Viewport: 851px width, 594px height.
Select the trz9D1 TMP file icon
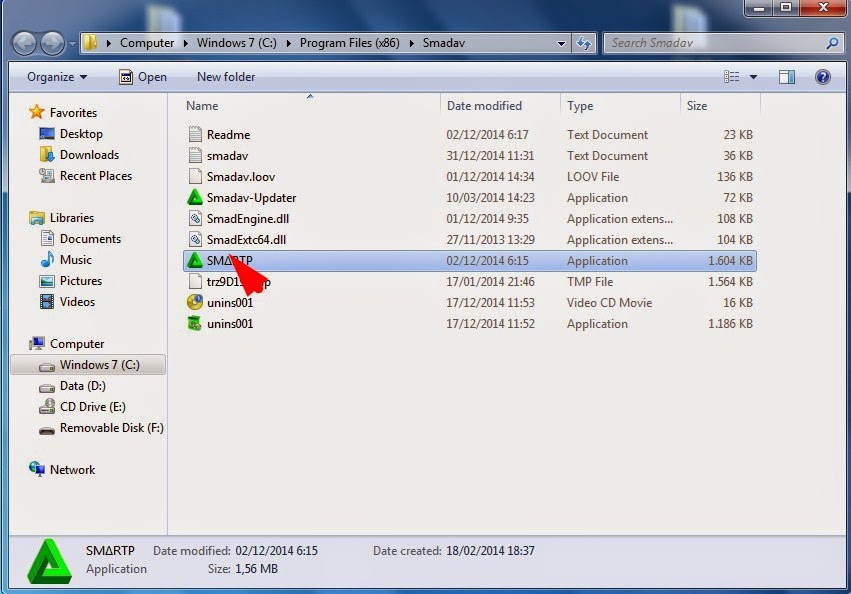(x=195, y=282)
